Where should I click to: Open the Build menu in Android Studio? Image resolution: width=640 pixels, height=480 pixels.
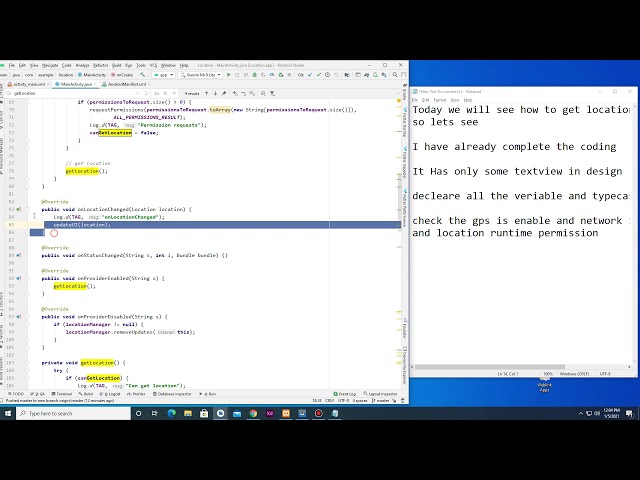(117, 65)
